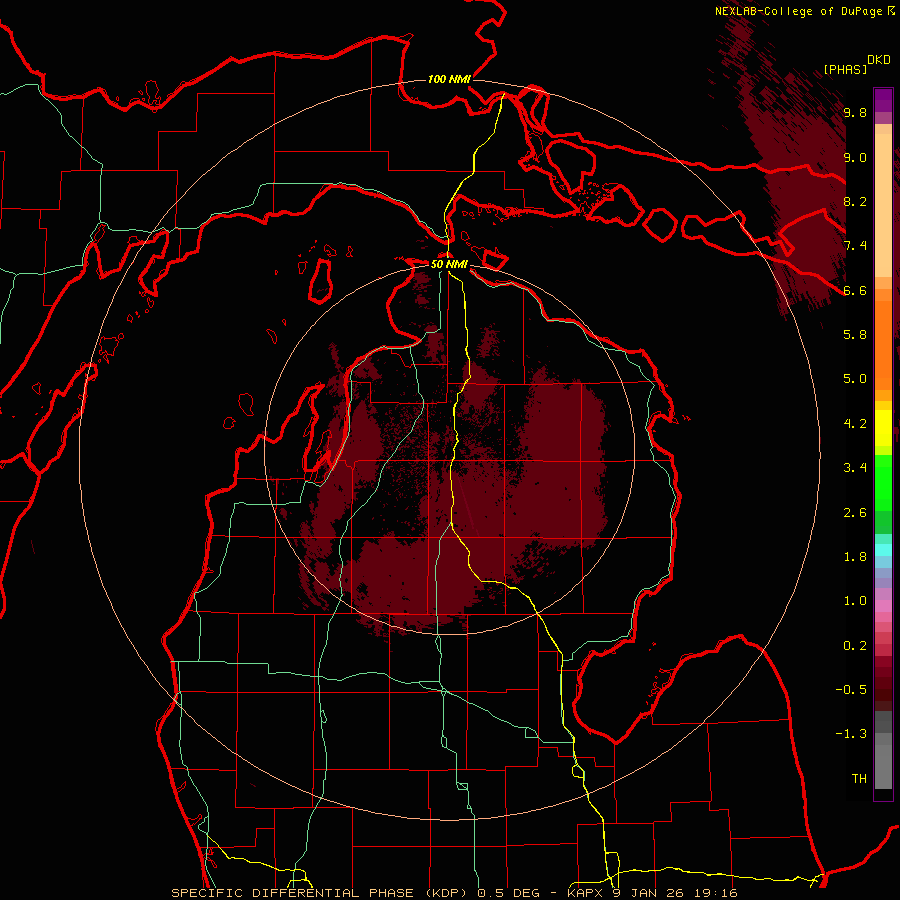This screenshot has width=900, height=900.
Task: Click the 7.4 value on the scale
Action: (855, 246)
